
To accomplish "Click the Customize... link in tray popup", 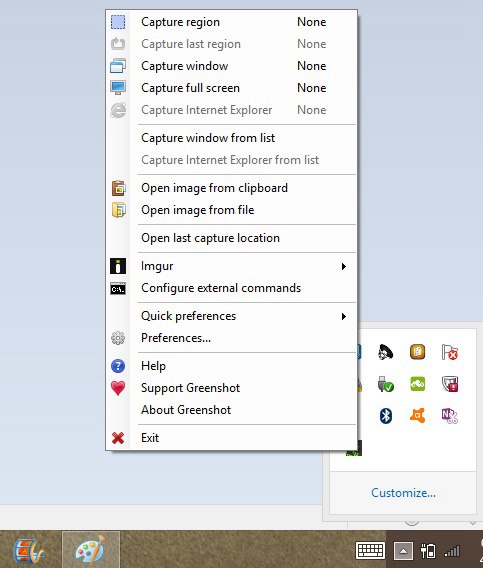I will point(403,493).
